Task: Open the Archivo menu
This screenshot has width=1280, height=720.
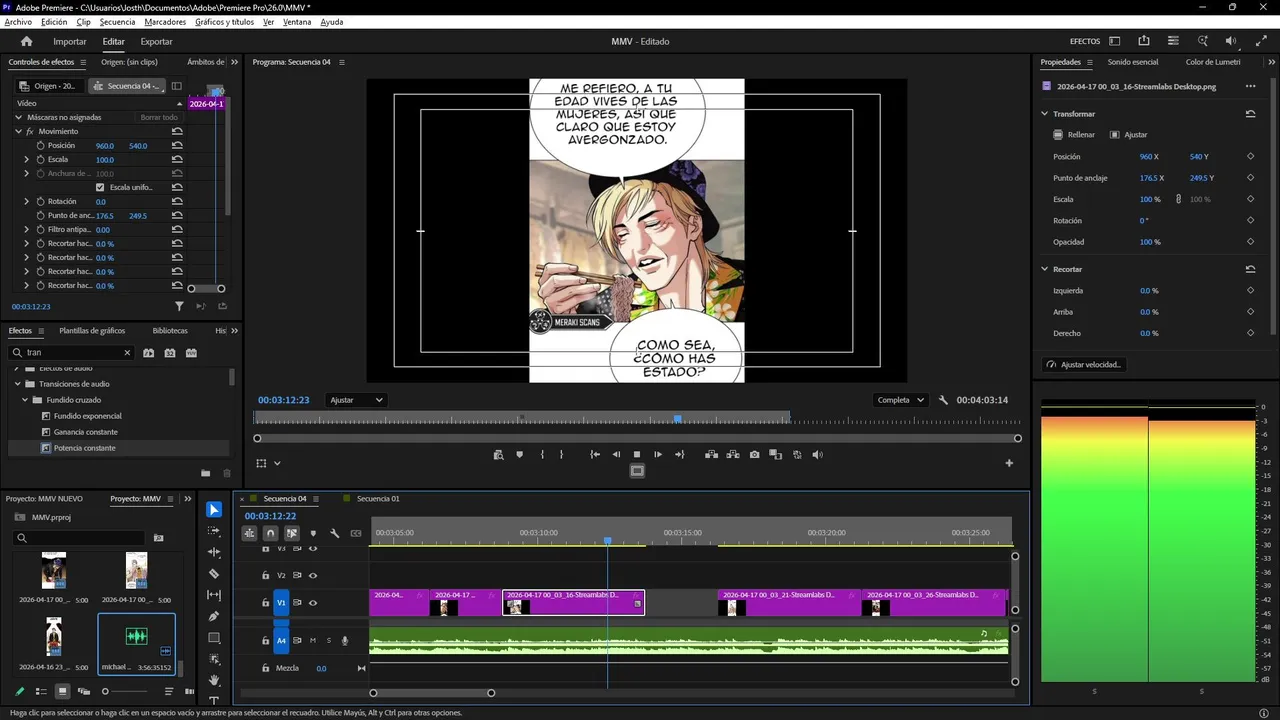Action: (x=18, y=22)
